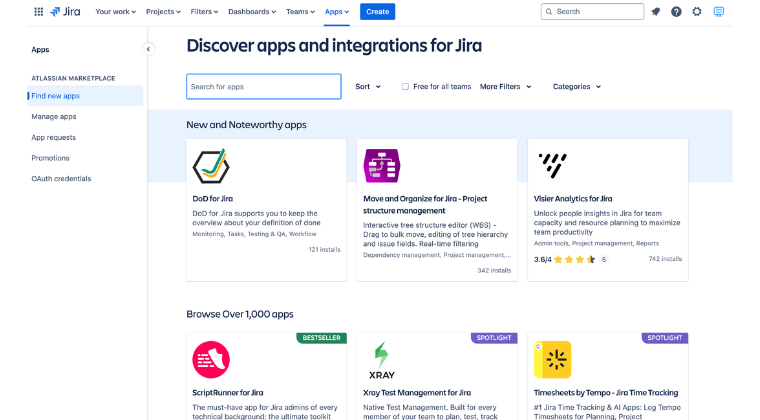This screenshot has width=760, height=420.
Task: Click the SPOTLIGHT badge on Xray card
Action: point(494,338)
